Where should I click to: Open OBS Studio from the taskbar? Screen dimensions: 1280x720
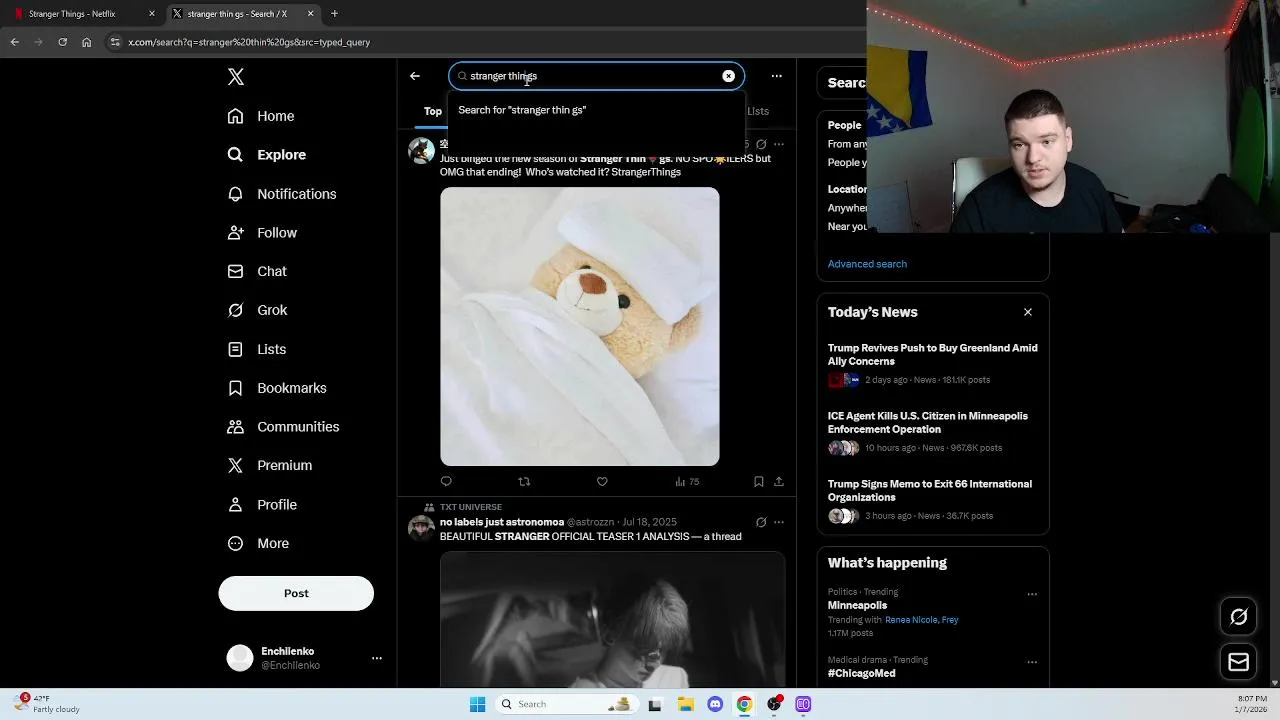(774, 704)
